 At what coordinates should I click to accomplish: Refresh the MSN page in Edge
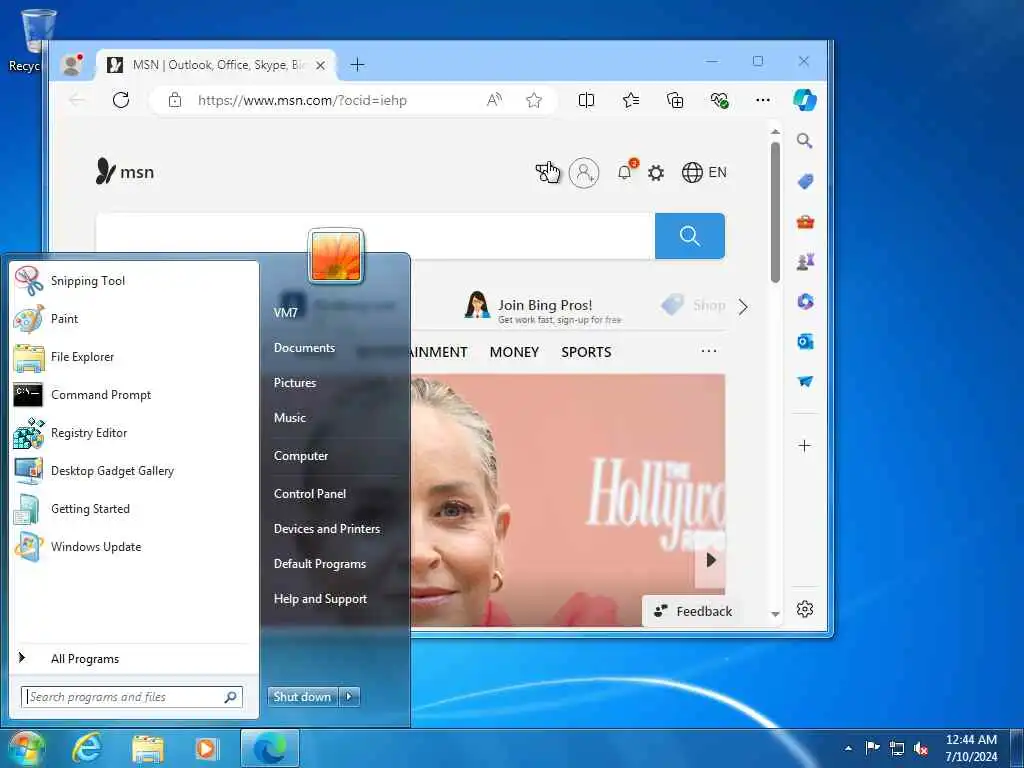(121, 100)
